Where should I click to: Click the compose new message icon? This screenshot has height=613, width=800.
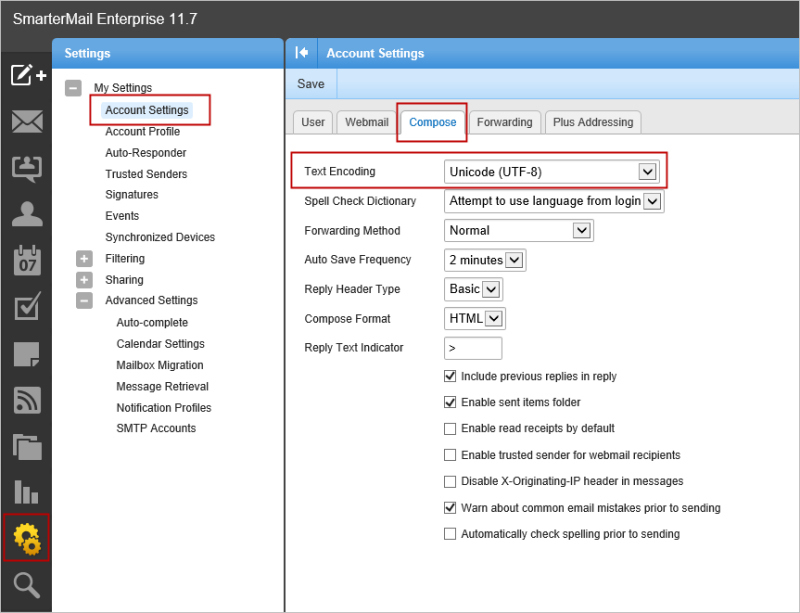tap(27, 75)
